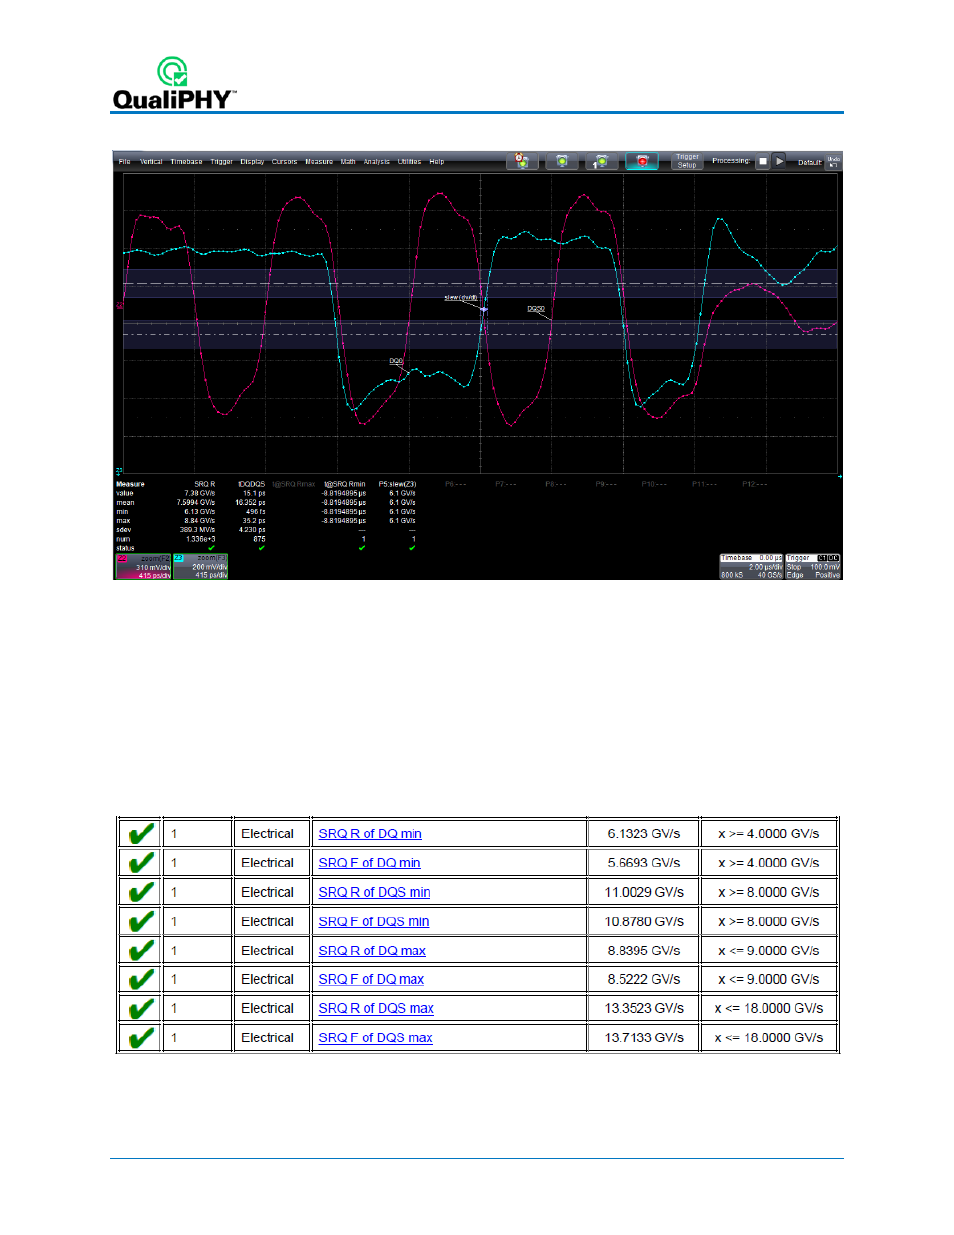
Task: Open the File menu
Action: pyautogui.click(x=125, y=161)
